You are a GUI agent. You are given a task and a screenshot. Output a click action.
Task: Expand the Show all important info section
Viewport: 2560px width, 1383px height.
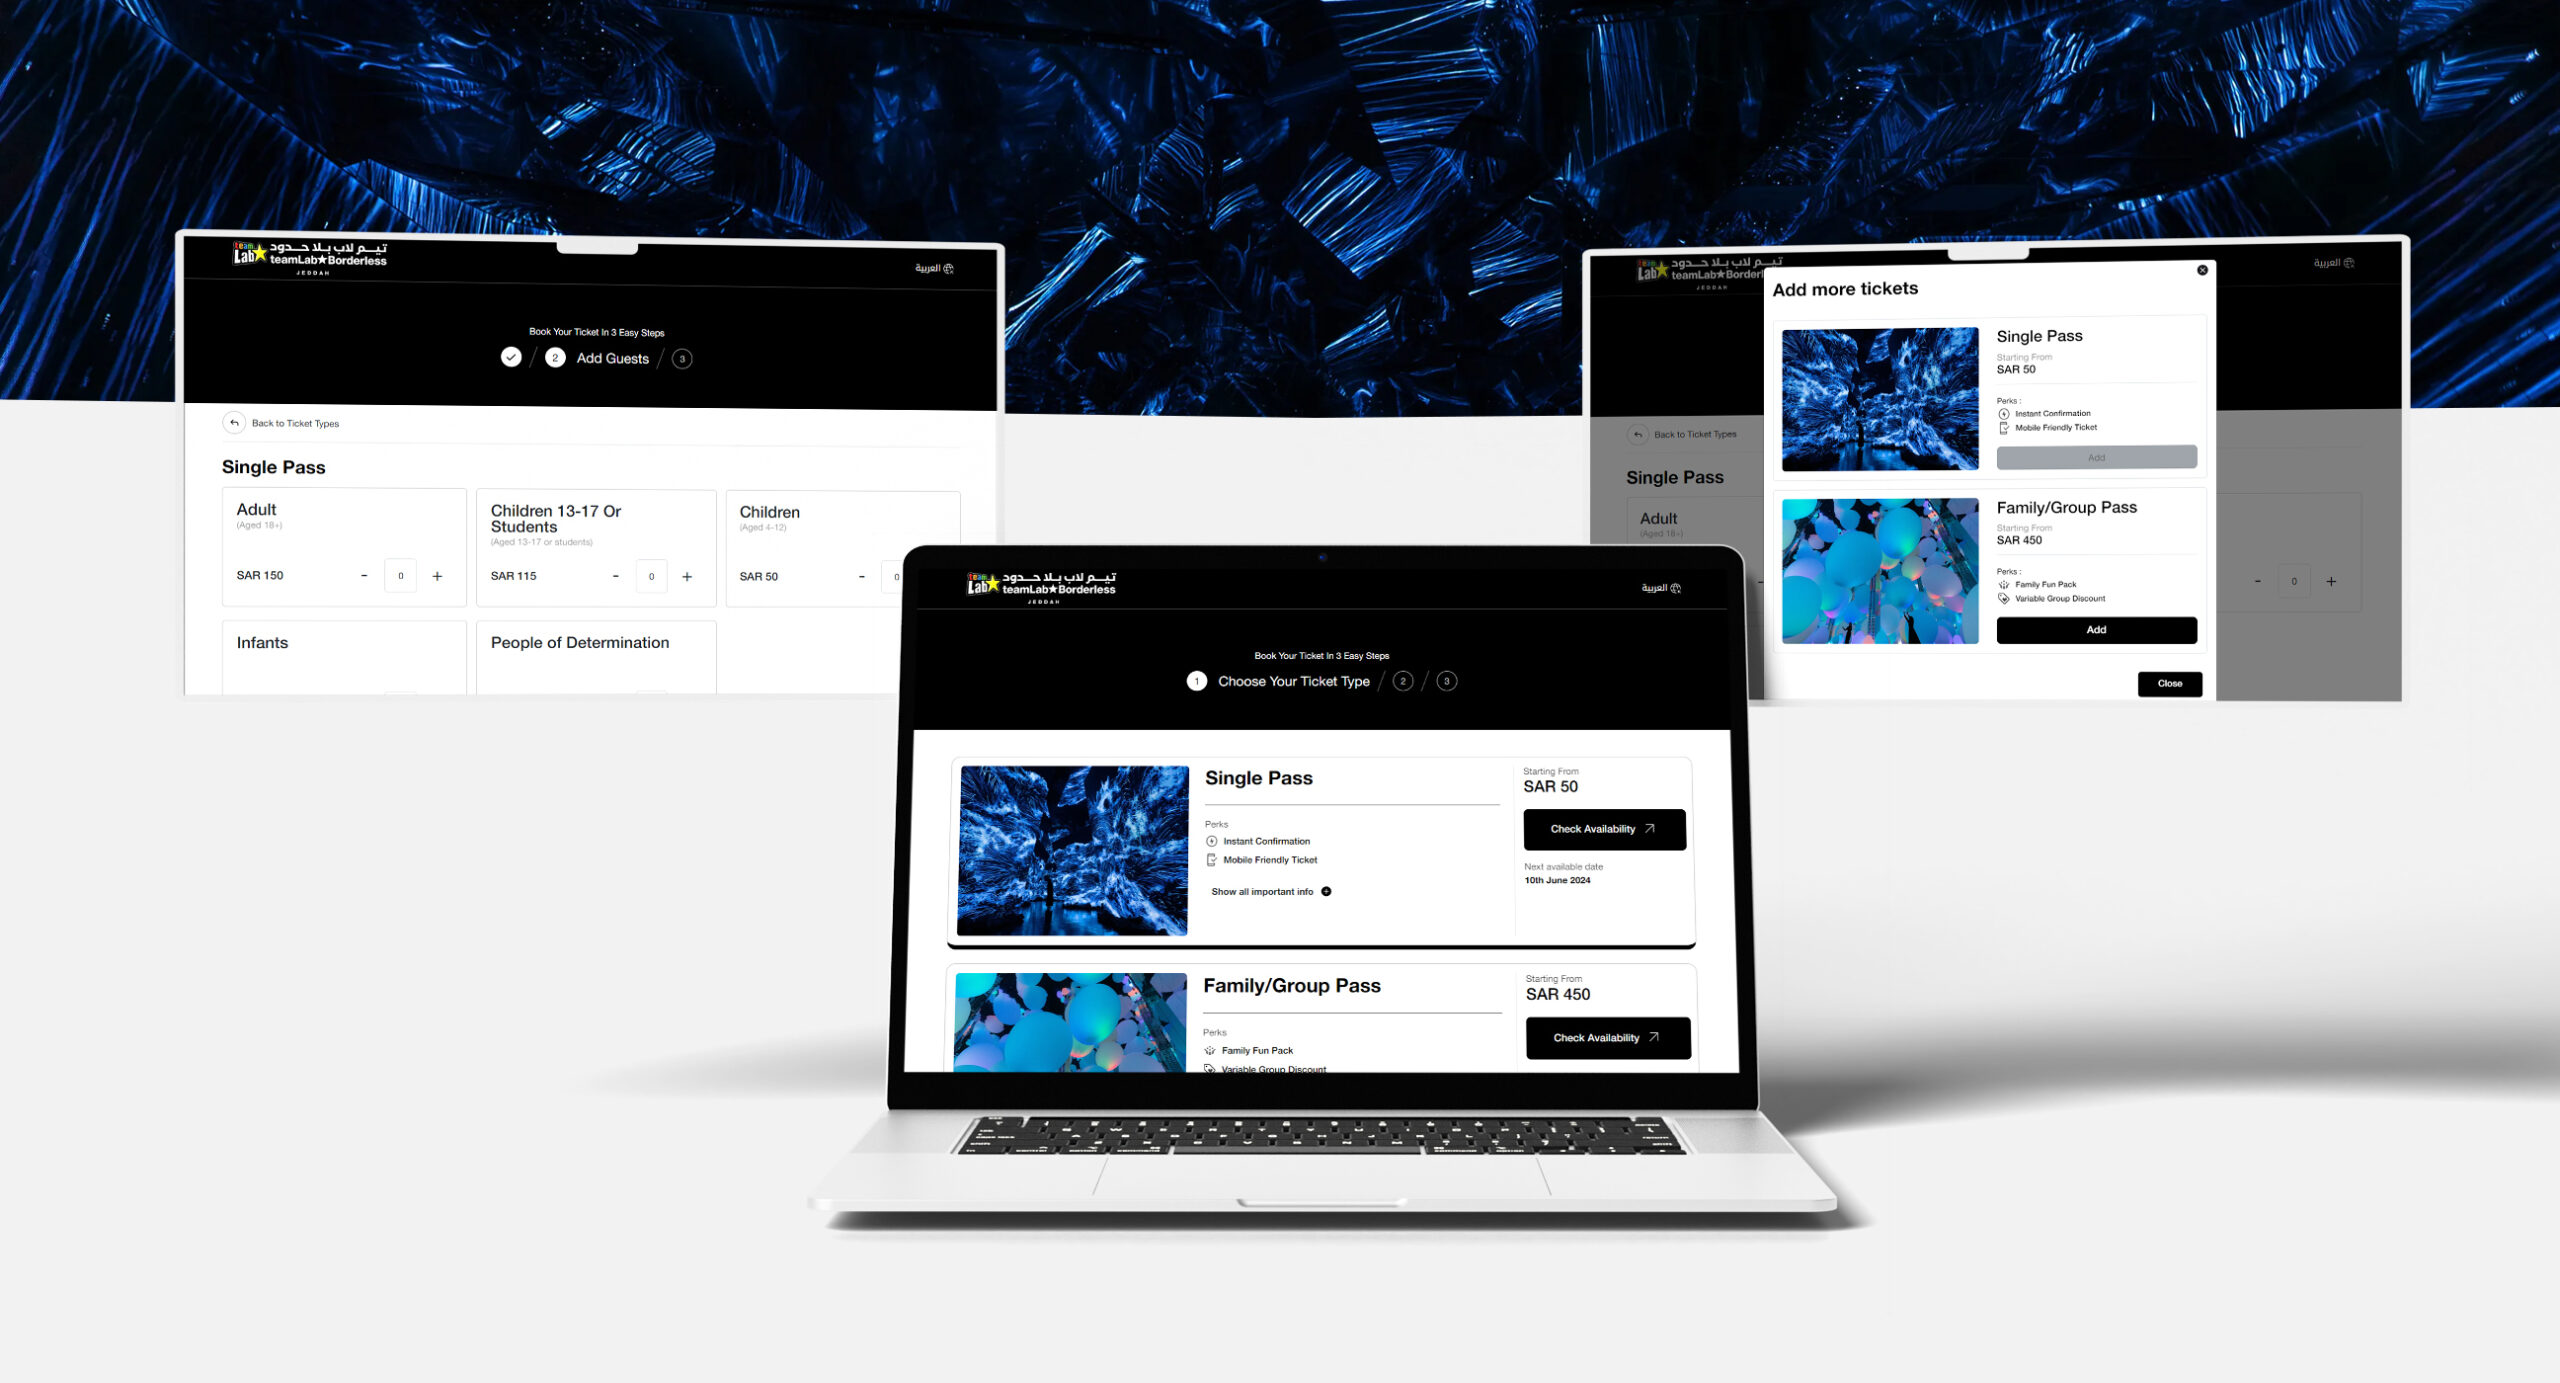point(1269,891)
